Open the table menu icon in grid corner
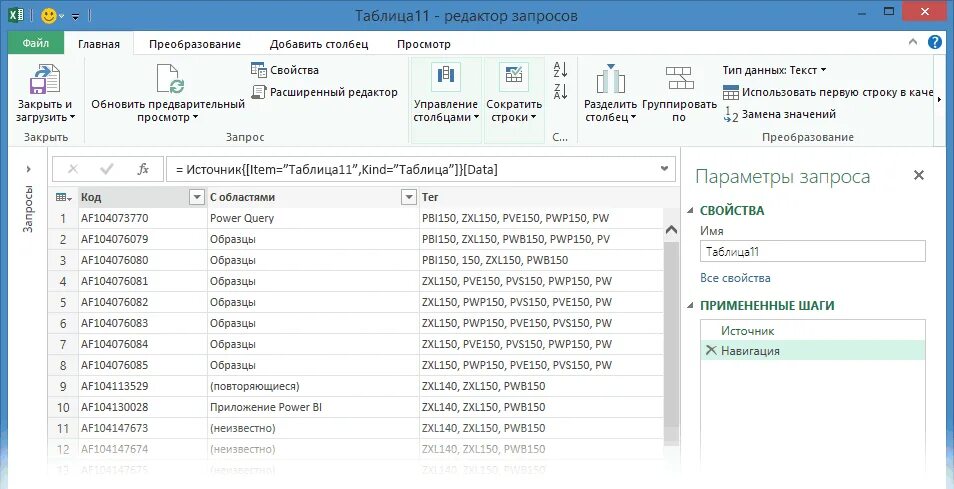Image resolution: width=954 pixels, height=489 pixels. pyautogui.click(x=63, y=197)
